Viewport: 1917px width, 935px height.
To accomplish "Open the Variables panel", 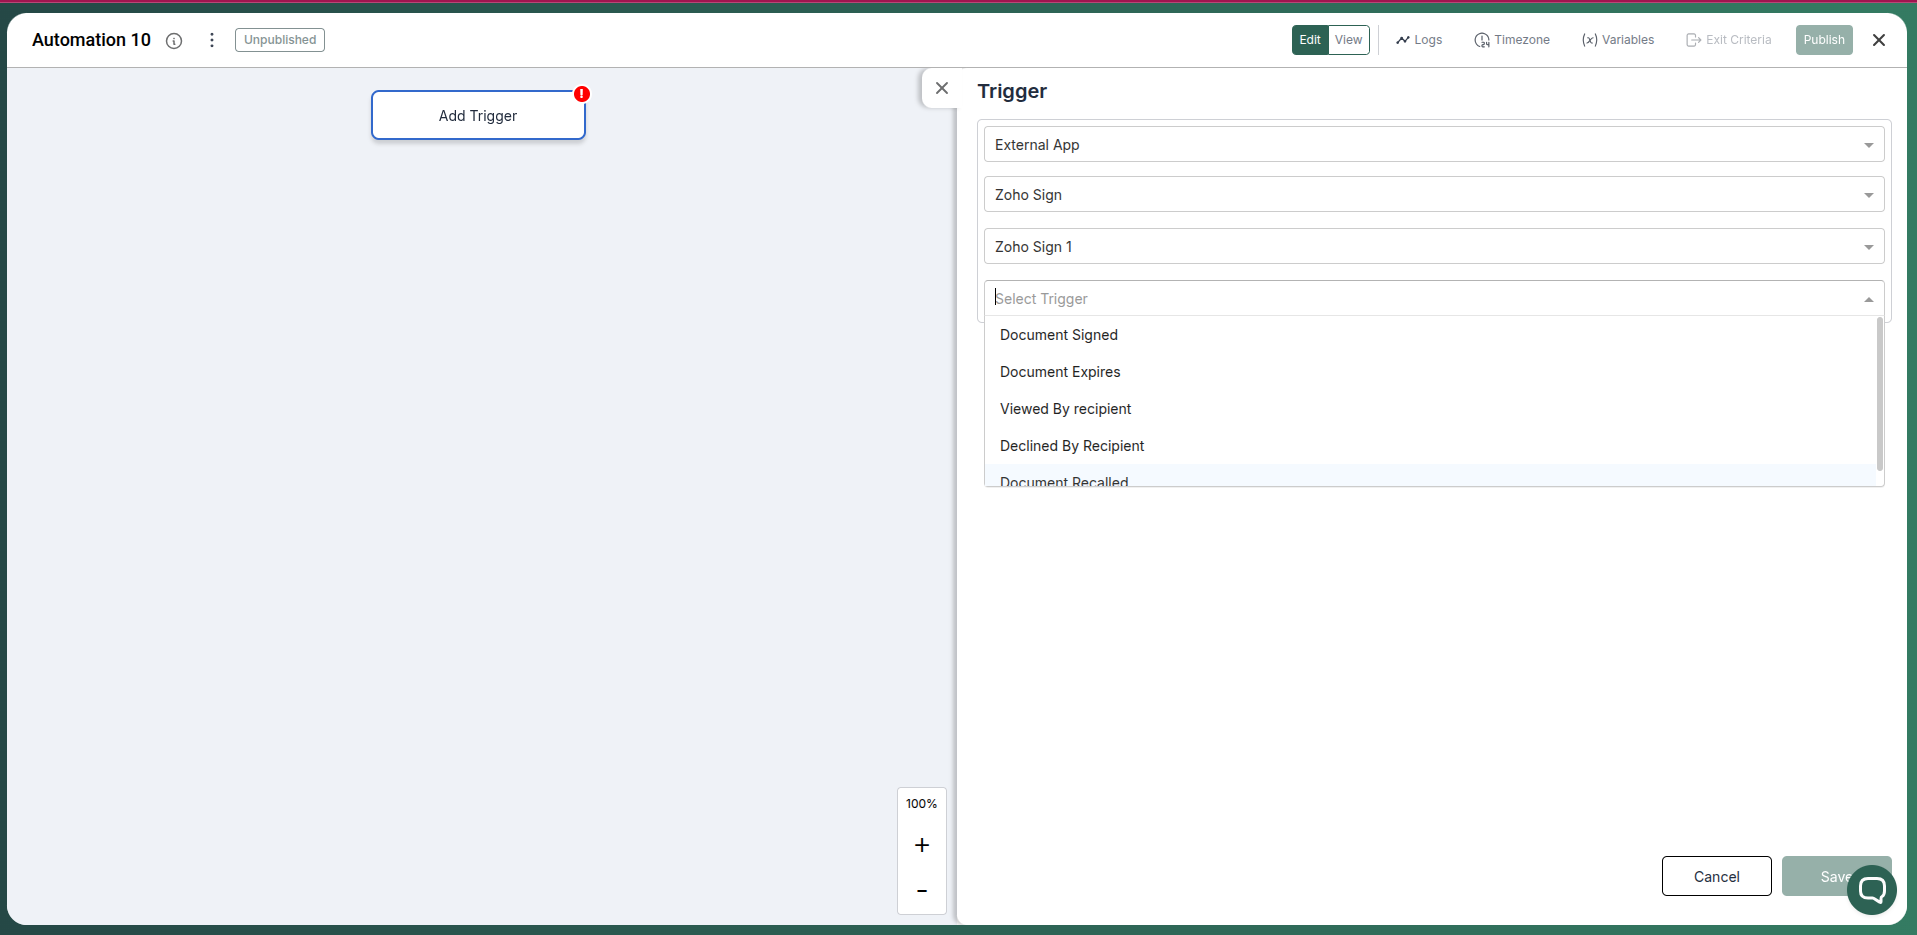I will 1616,40.
